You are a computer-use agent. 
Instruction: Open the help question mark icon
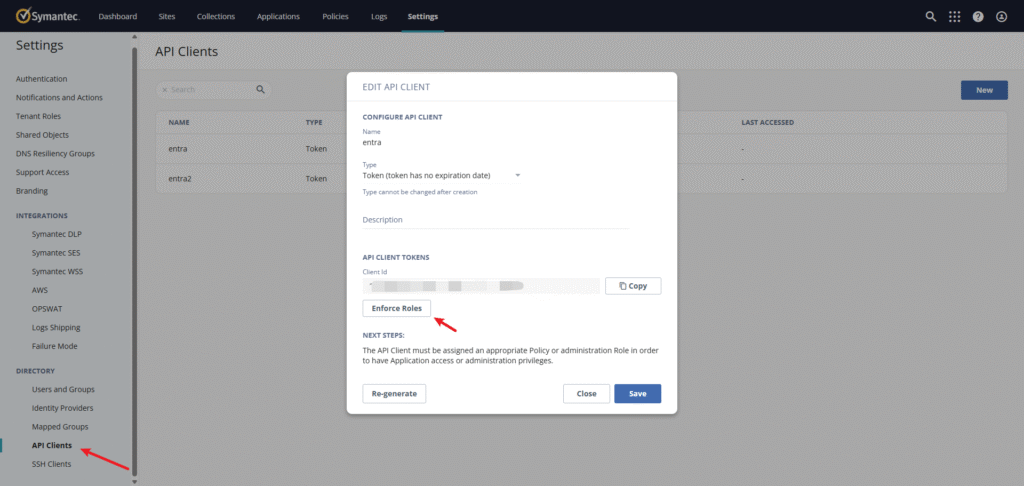(978, 17)
